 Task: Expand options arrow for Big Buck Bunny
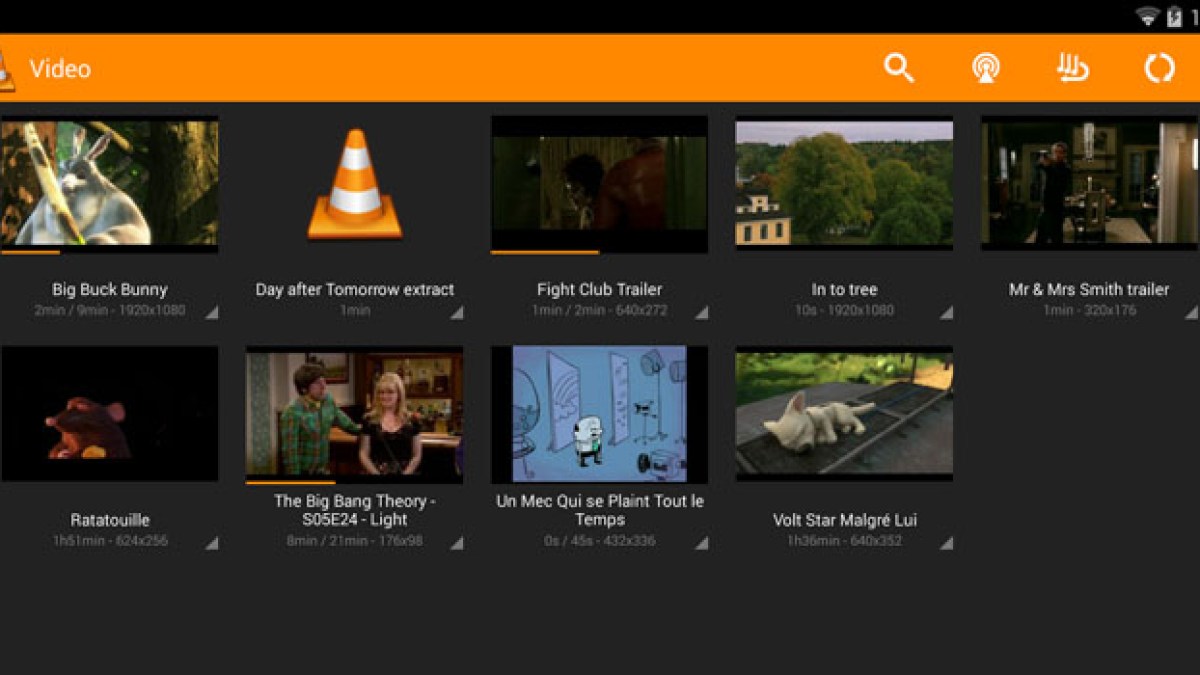click(x=212, y=313)
